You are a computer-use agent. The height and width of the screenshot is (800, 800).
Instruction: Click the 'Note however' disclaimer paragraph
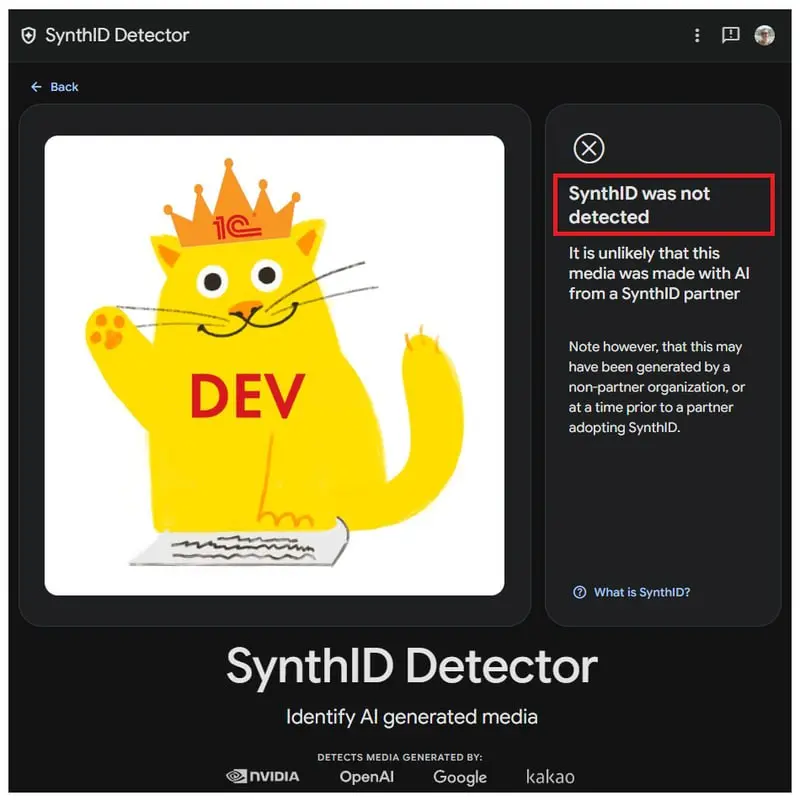pyautogui.click(x=657, y=387)
